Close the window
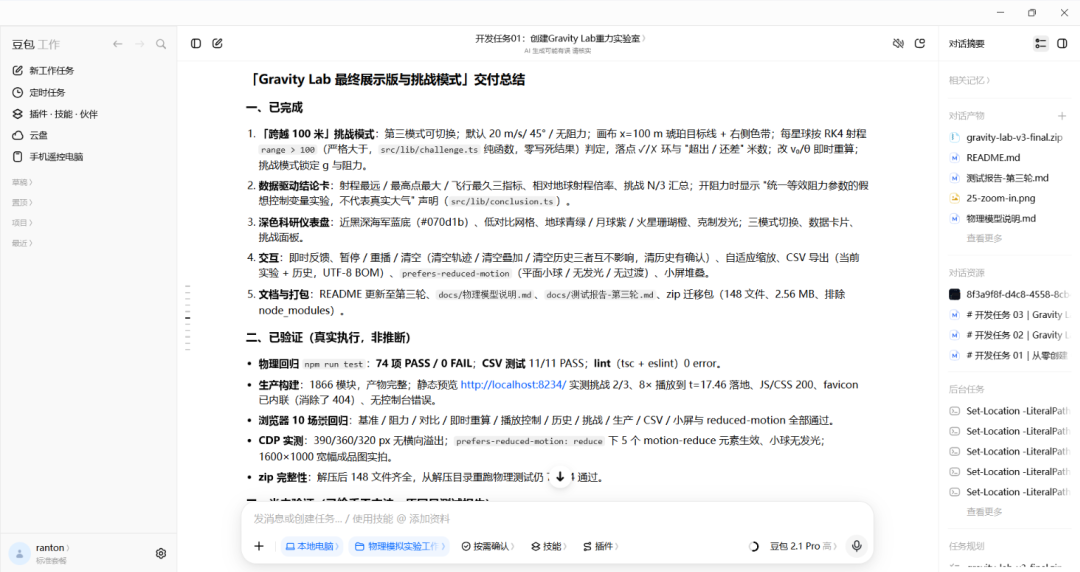Screen dimensions: 1080x572 1064,12
